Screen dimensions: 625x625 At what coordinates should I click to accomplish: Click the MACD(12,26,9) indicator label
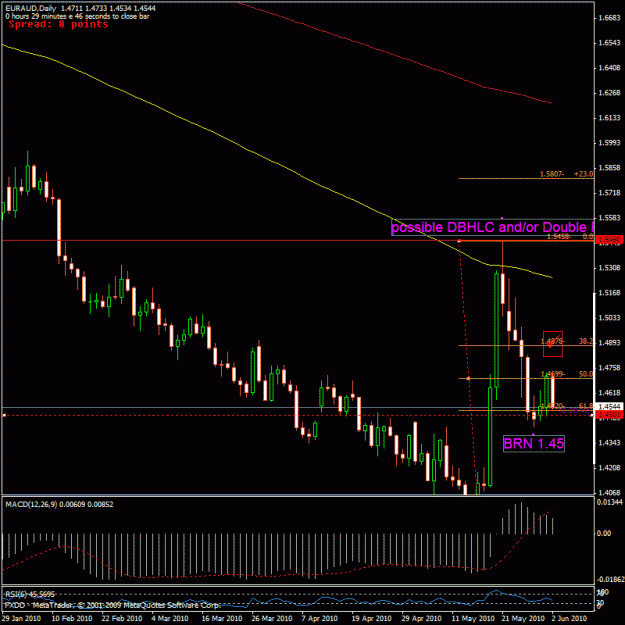(59, 504)
